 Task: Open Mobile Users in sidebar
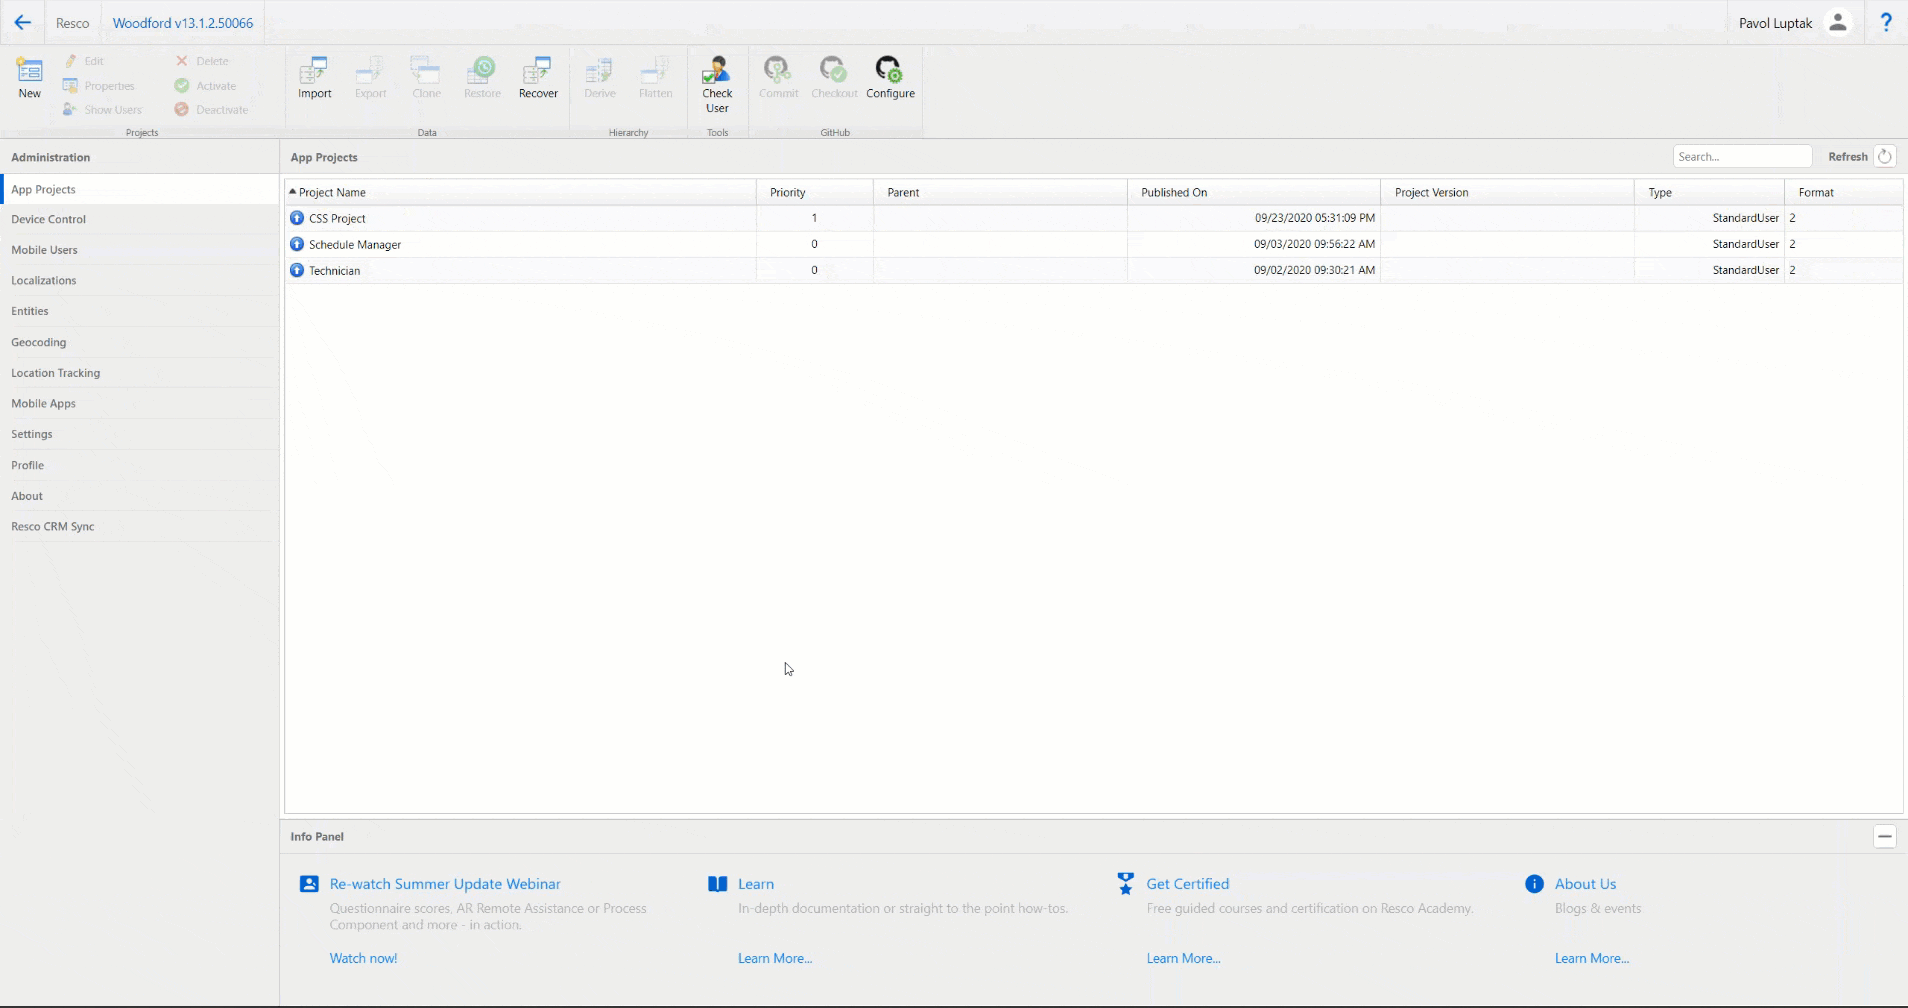pos(140,250)
